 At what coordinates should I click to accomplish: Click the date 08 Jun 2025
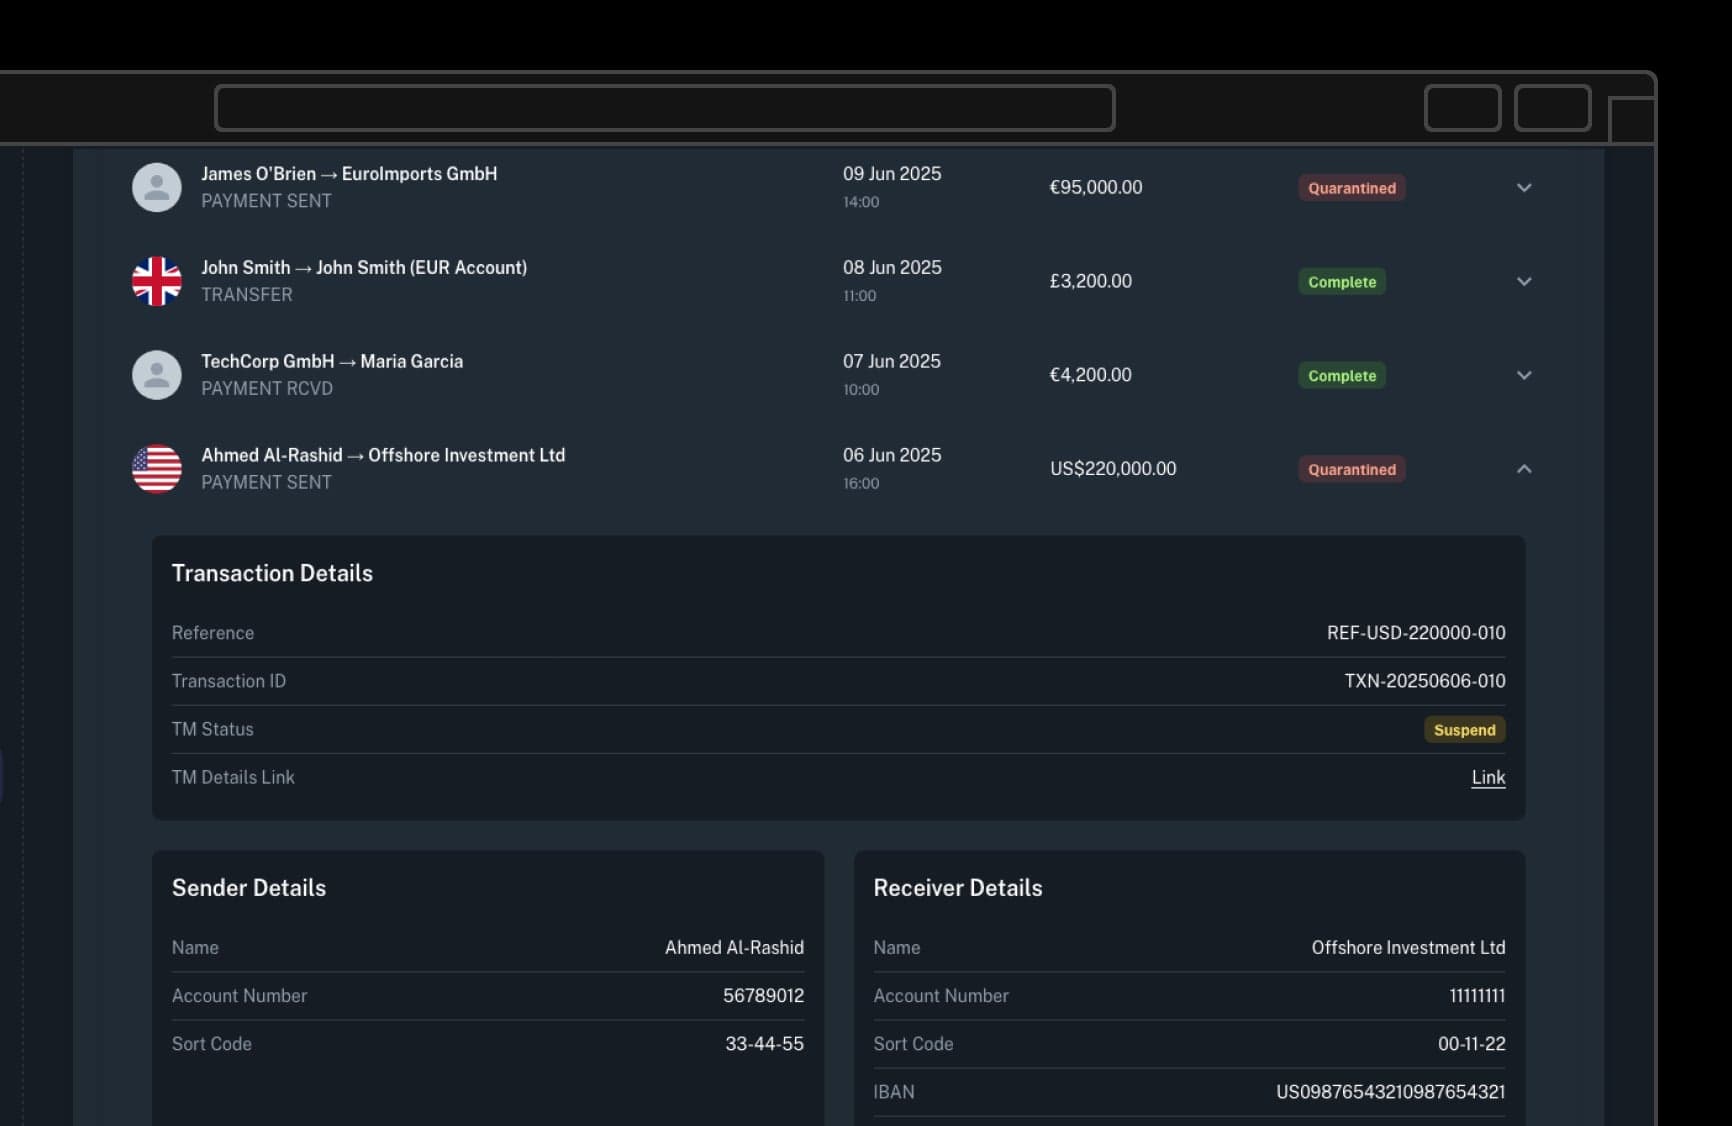point(892,268)
